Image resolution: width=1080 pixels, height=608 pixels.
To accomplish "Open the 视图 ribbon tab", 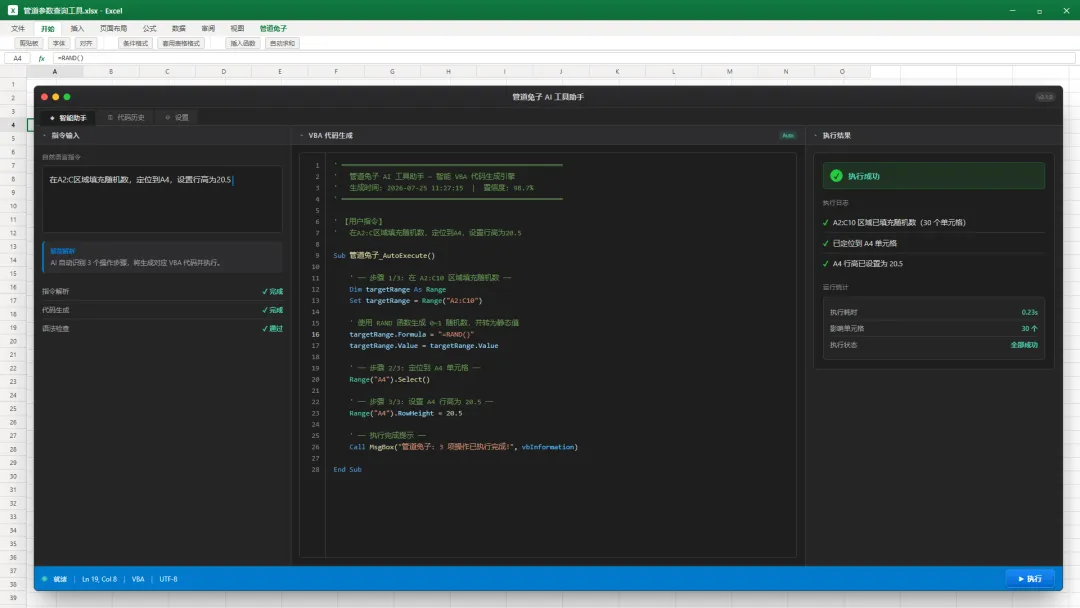I will click(238, 29).
